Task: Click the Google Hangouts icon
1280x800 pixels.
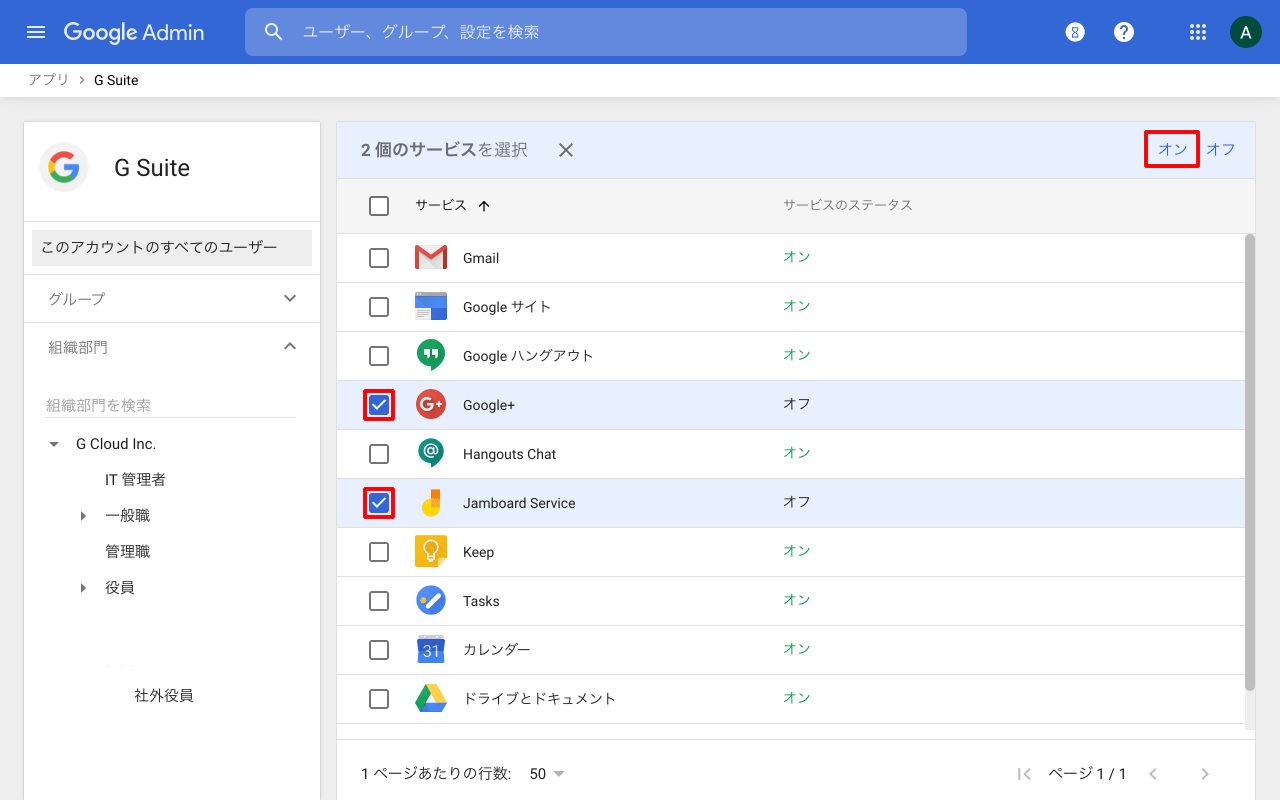Action: point(431,355)
